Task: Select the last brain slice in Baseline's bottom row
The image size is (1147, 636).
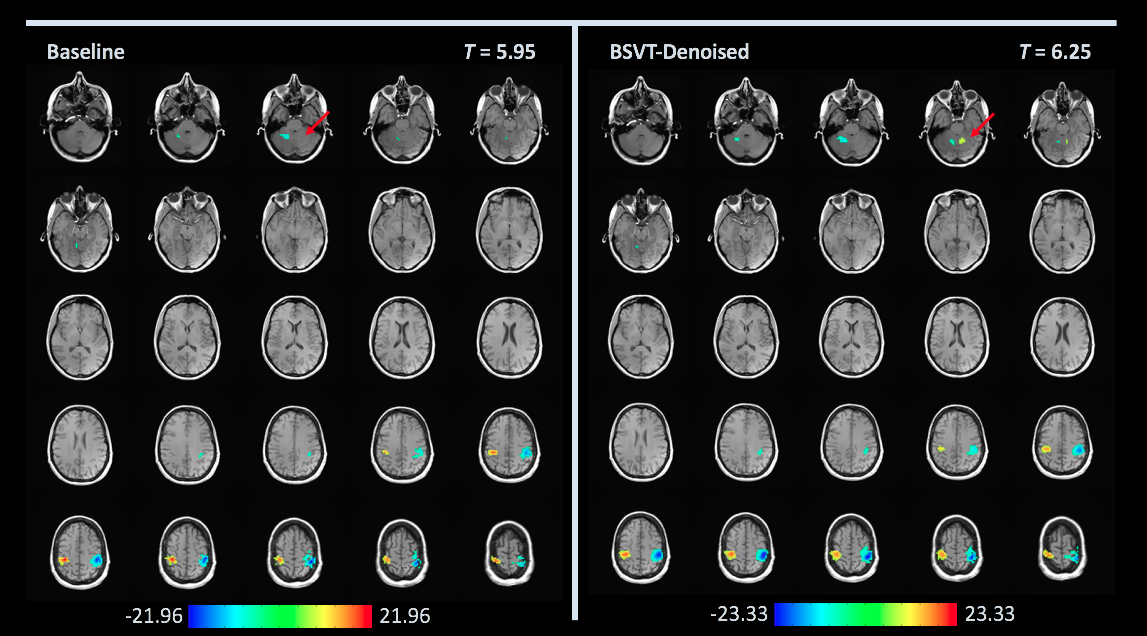Action: coord(511,555)
